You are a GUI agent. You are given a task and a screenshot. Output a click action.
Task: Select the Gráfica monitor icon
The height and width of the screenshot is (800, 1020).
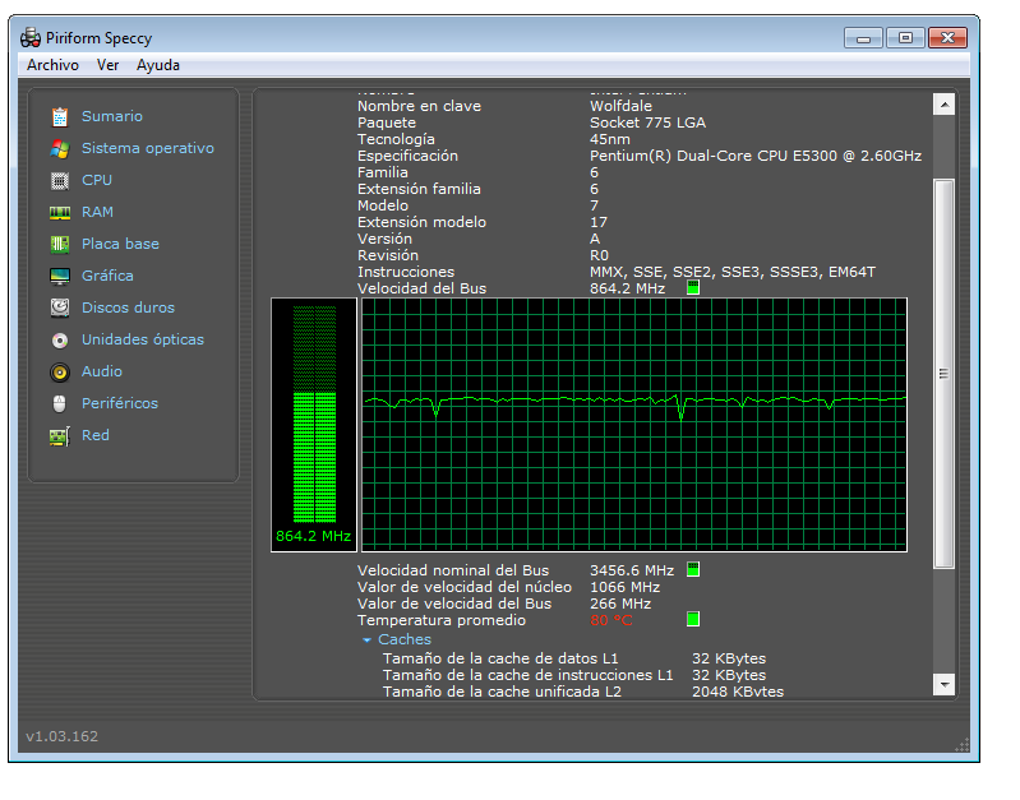(x=60, y=277)
